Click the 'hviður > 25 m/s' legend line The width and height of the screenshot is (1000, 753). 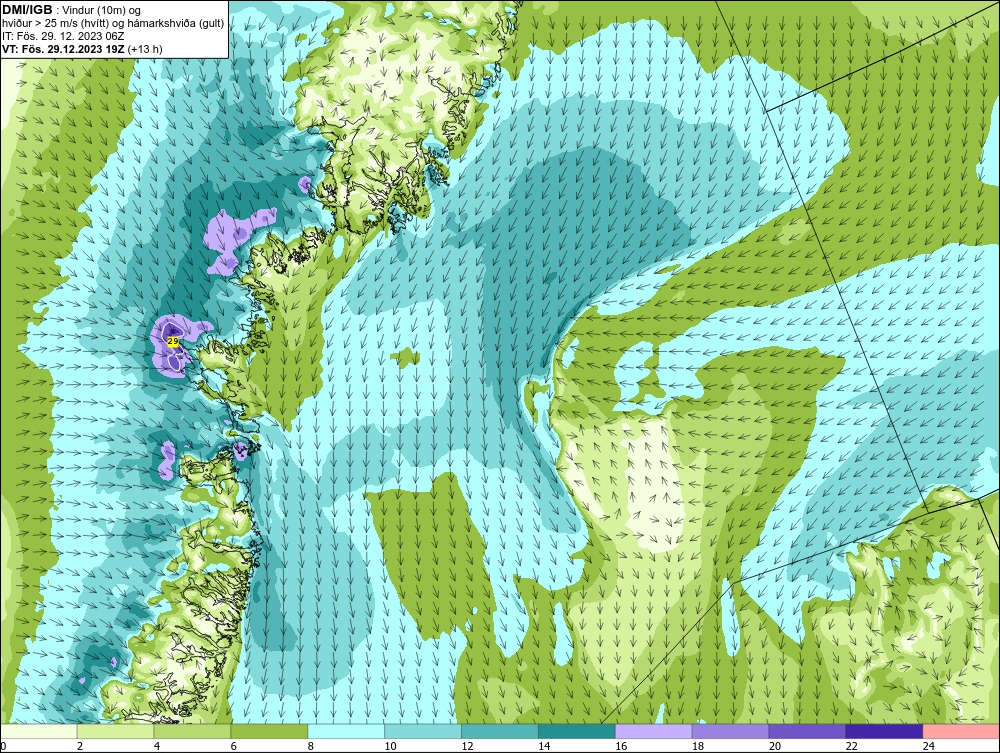[113, 24]
